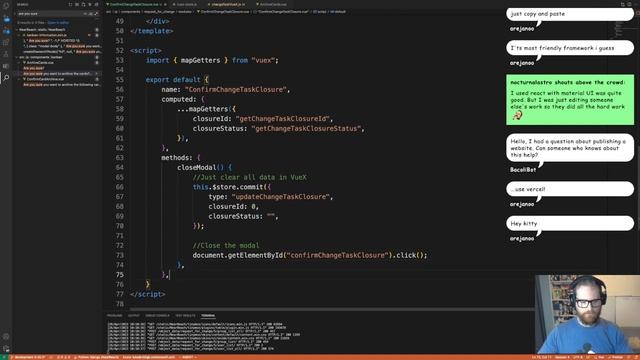Click 'modules' breadcrumb segment
640x360 pixels.
[x=185, y=12]
